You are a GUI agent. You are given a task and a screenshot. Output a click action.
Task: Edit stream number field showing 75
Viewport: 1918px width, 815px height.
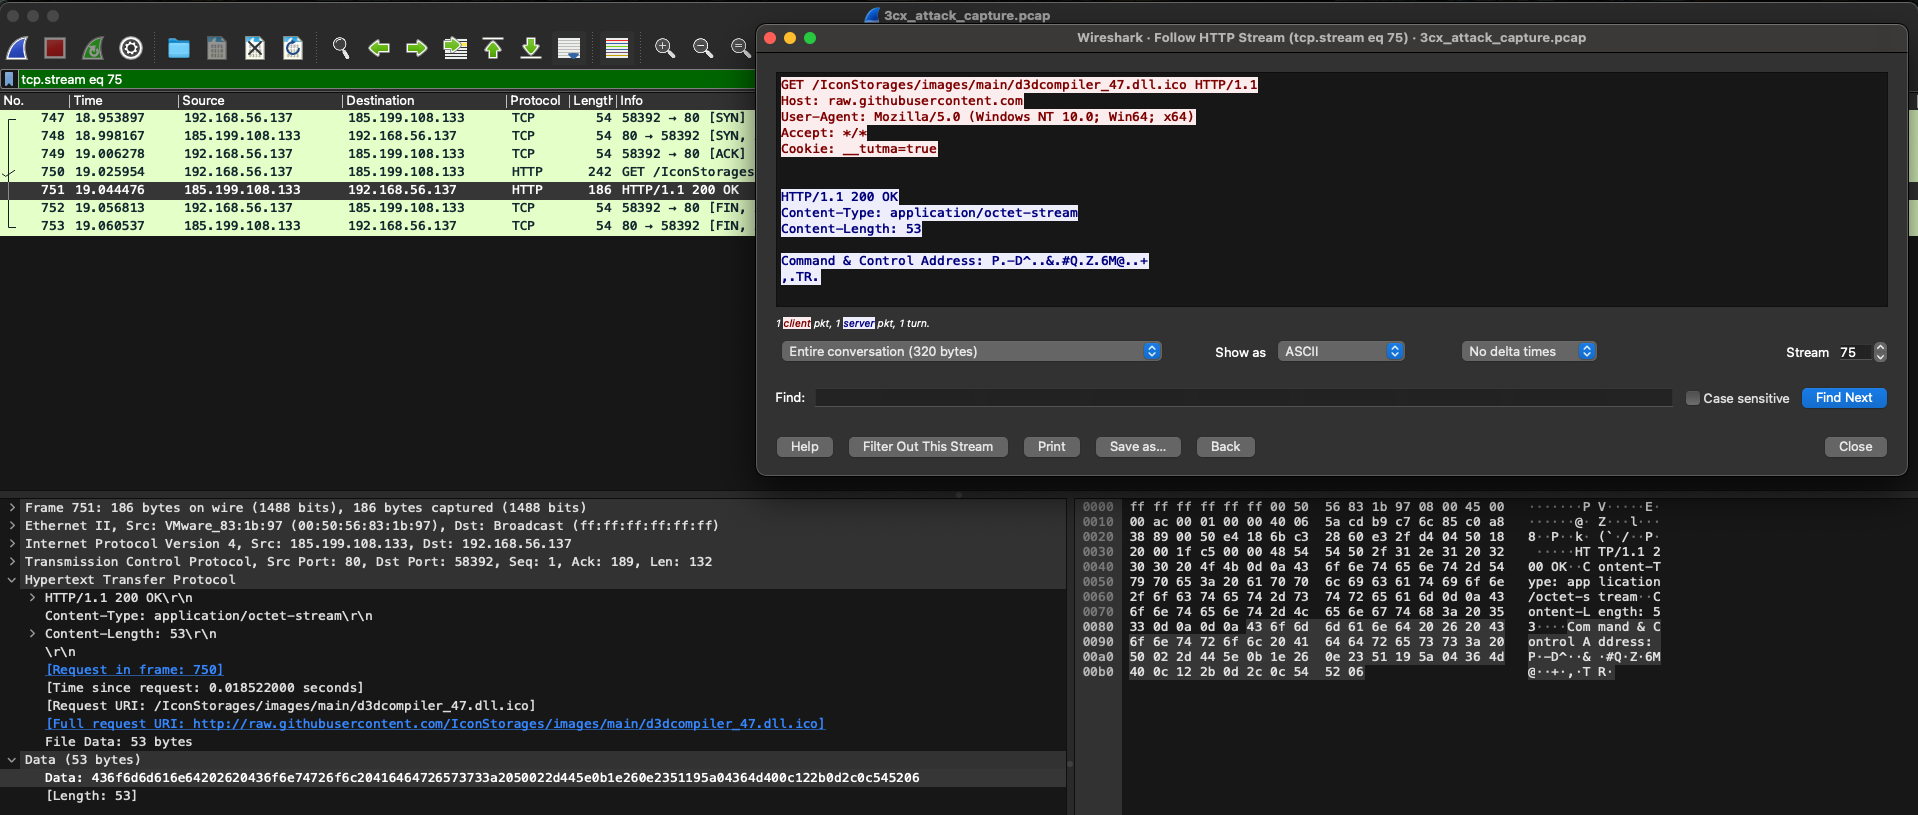pyautogui.click(x=1855, y=352)
